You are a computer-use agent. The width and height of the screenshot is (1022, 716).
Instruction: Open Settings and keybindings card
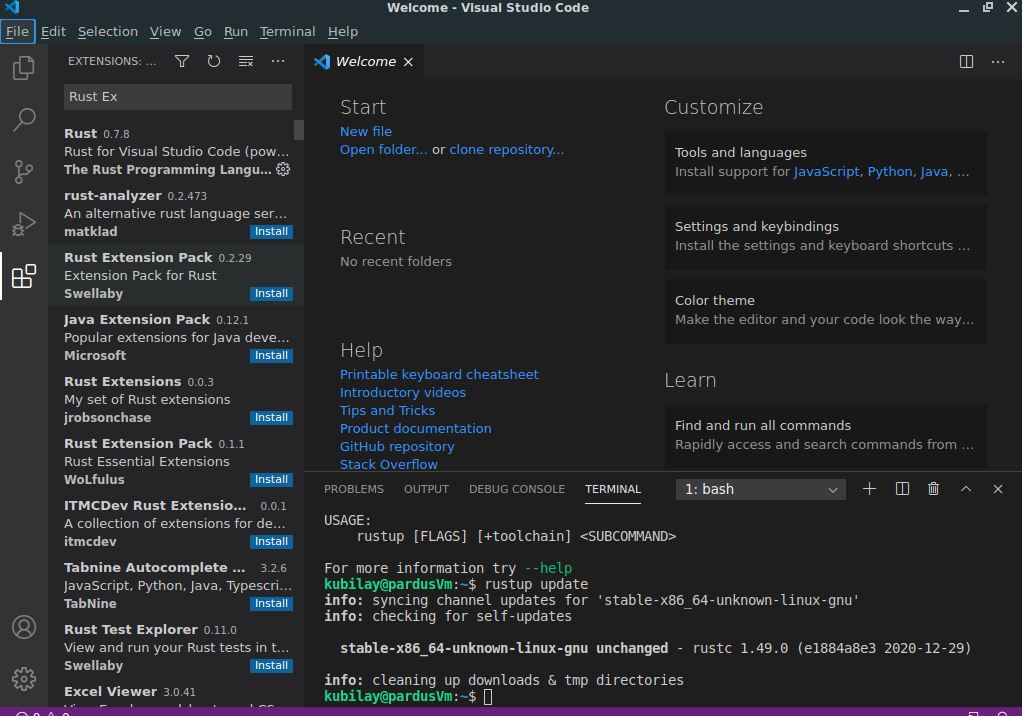click(x=825, y=236)
